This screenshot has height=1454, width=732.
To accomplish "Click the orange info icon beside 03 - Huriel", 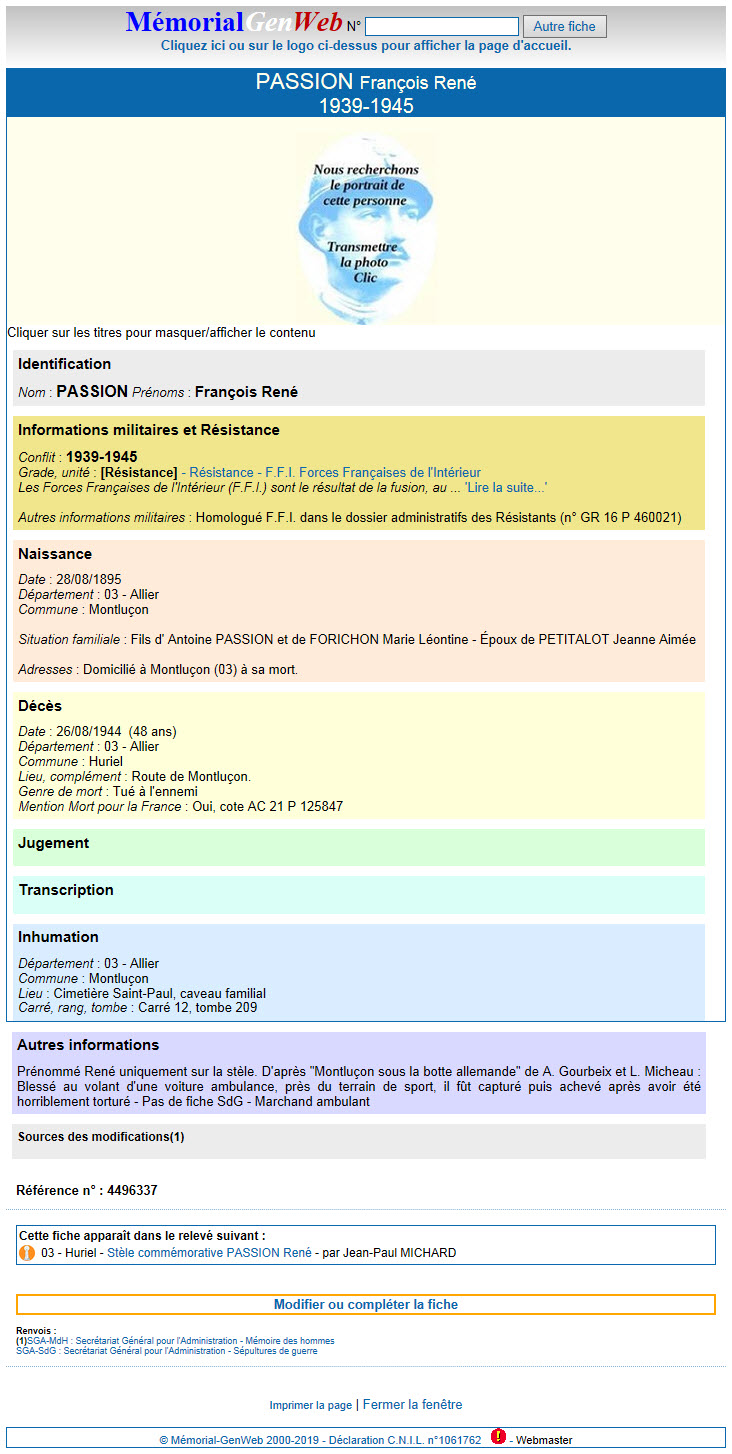I will coord(28,1252).
